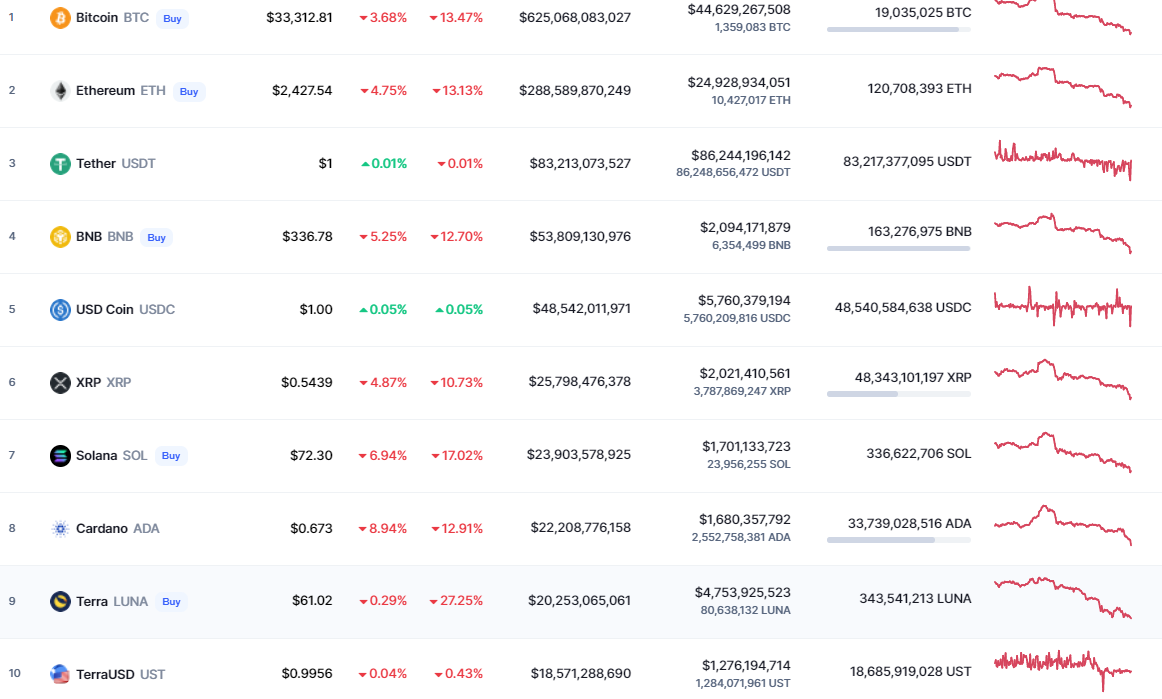Click the XRP black logo icon
The width and height of the screenshot is (1162, 699).
pos(60,383)
